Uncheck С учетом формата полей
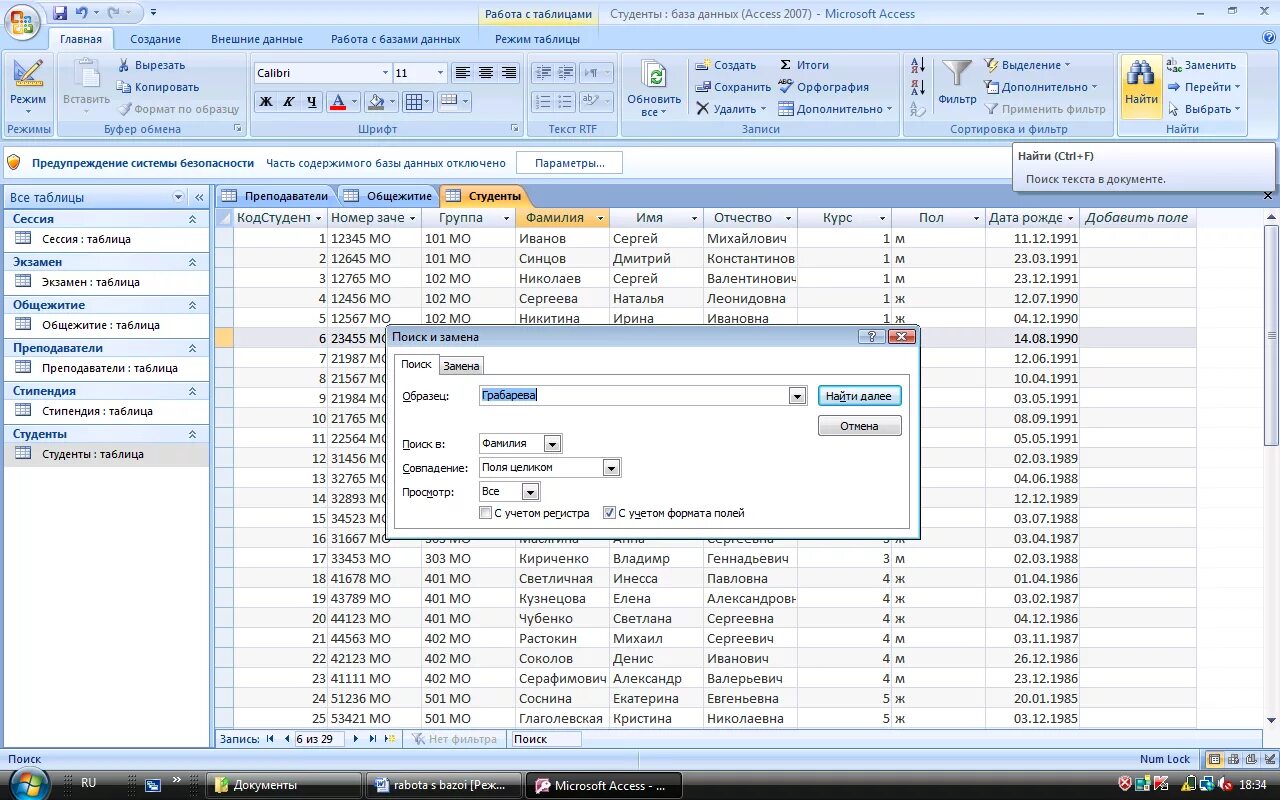Viewport: 1280px width, 800px height. [609, 513]
